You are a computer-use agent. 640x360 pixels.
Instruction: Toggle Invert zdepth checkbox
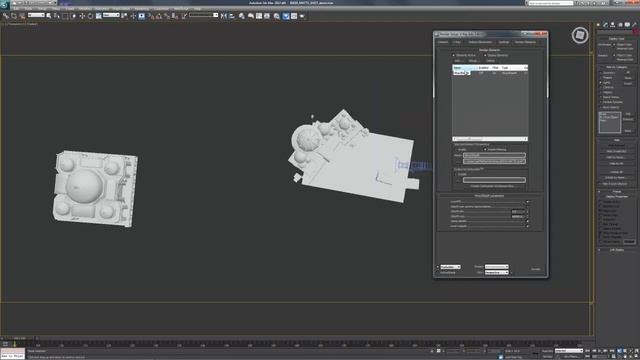click(x=527, y=226)
